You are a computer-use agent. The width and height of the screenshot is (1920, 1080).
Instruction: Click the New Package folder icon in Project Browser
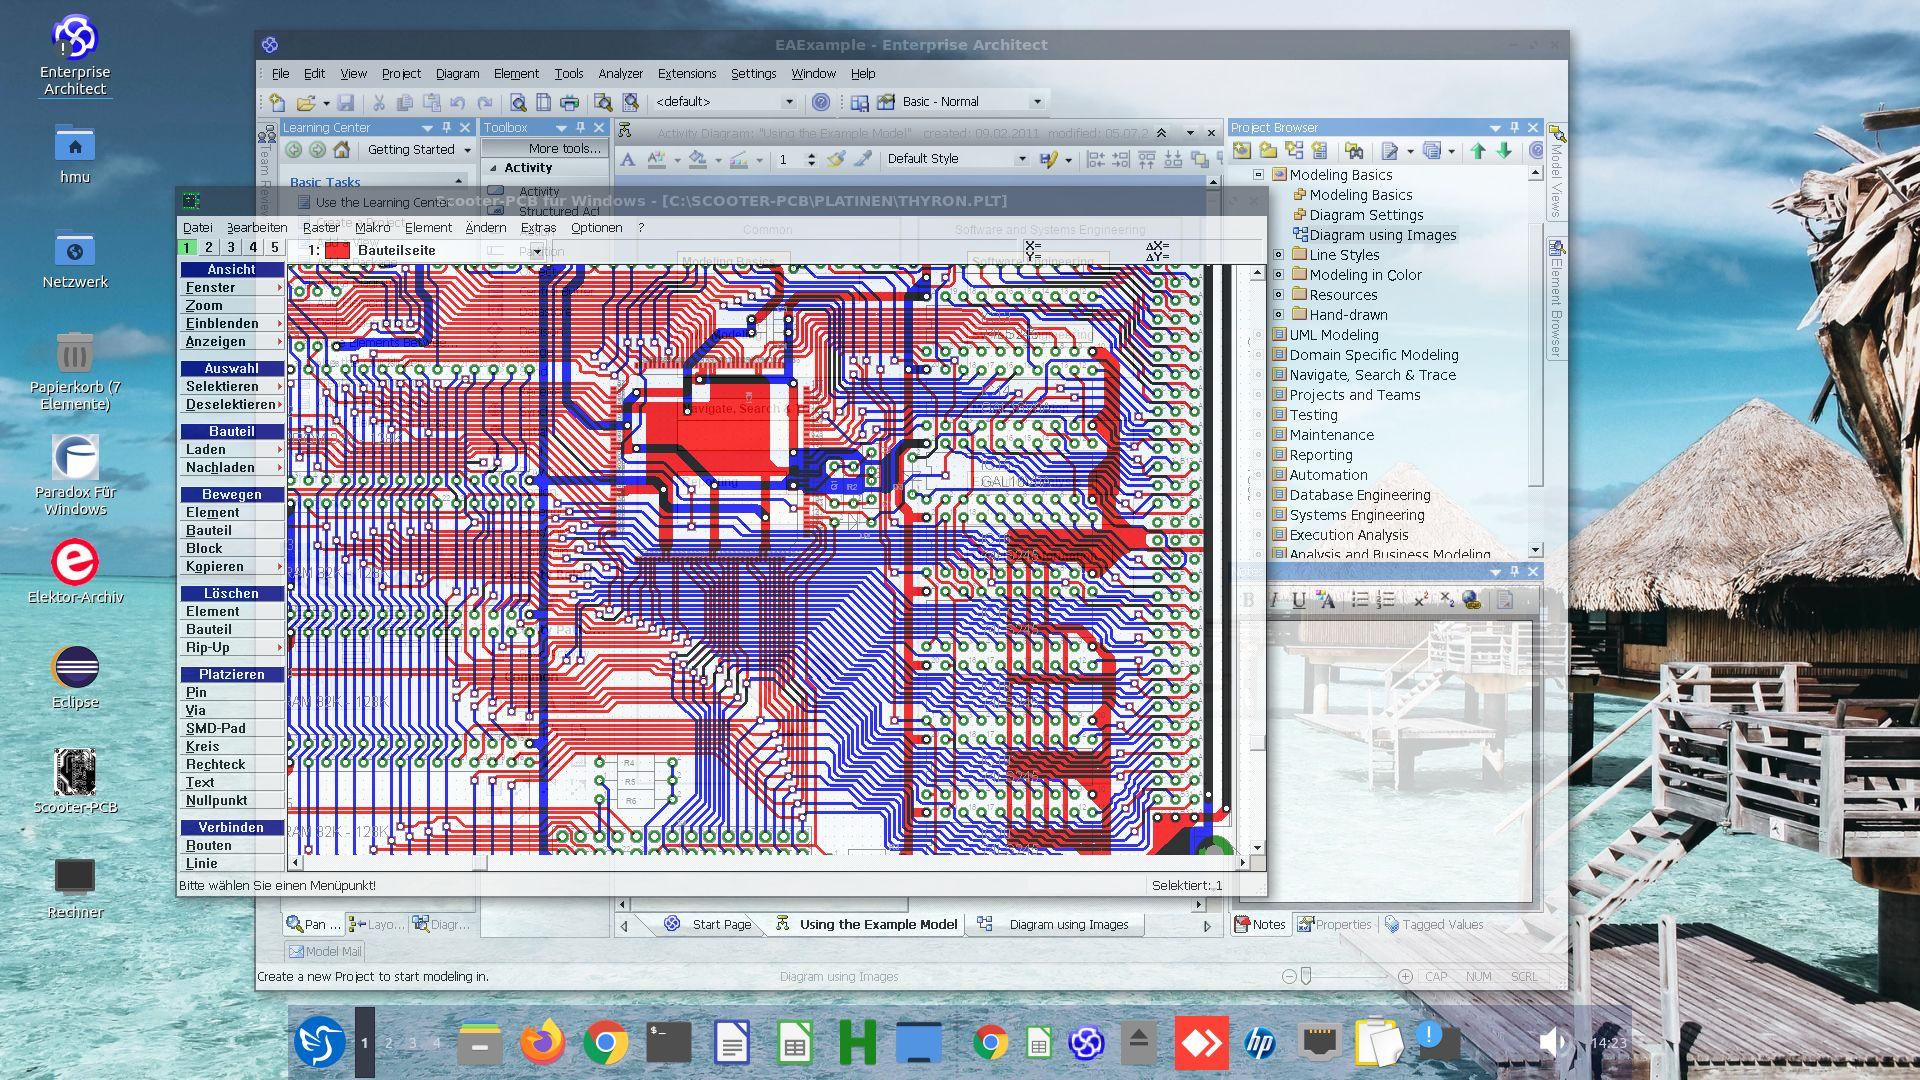[1268, 151]
